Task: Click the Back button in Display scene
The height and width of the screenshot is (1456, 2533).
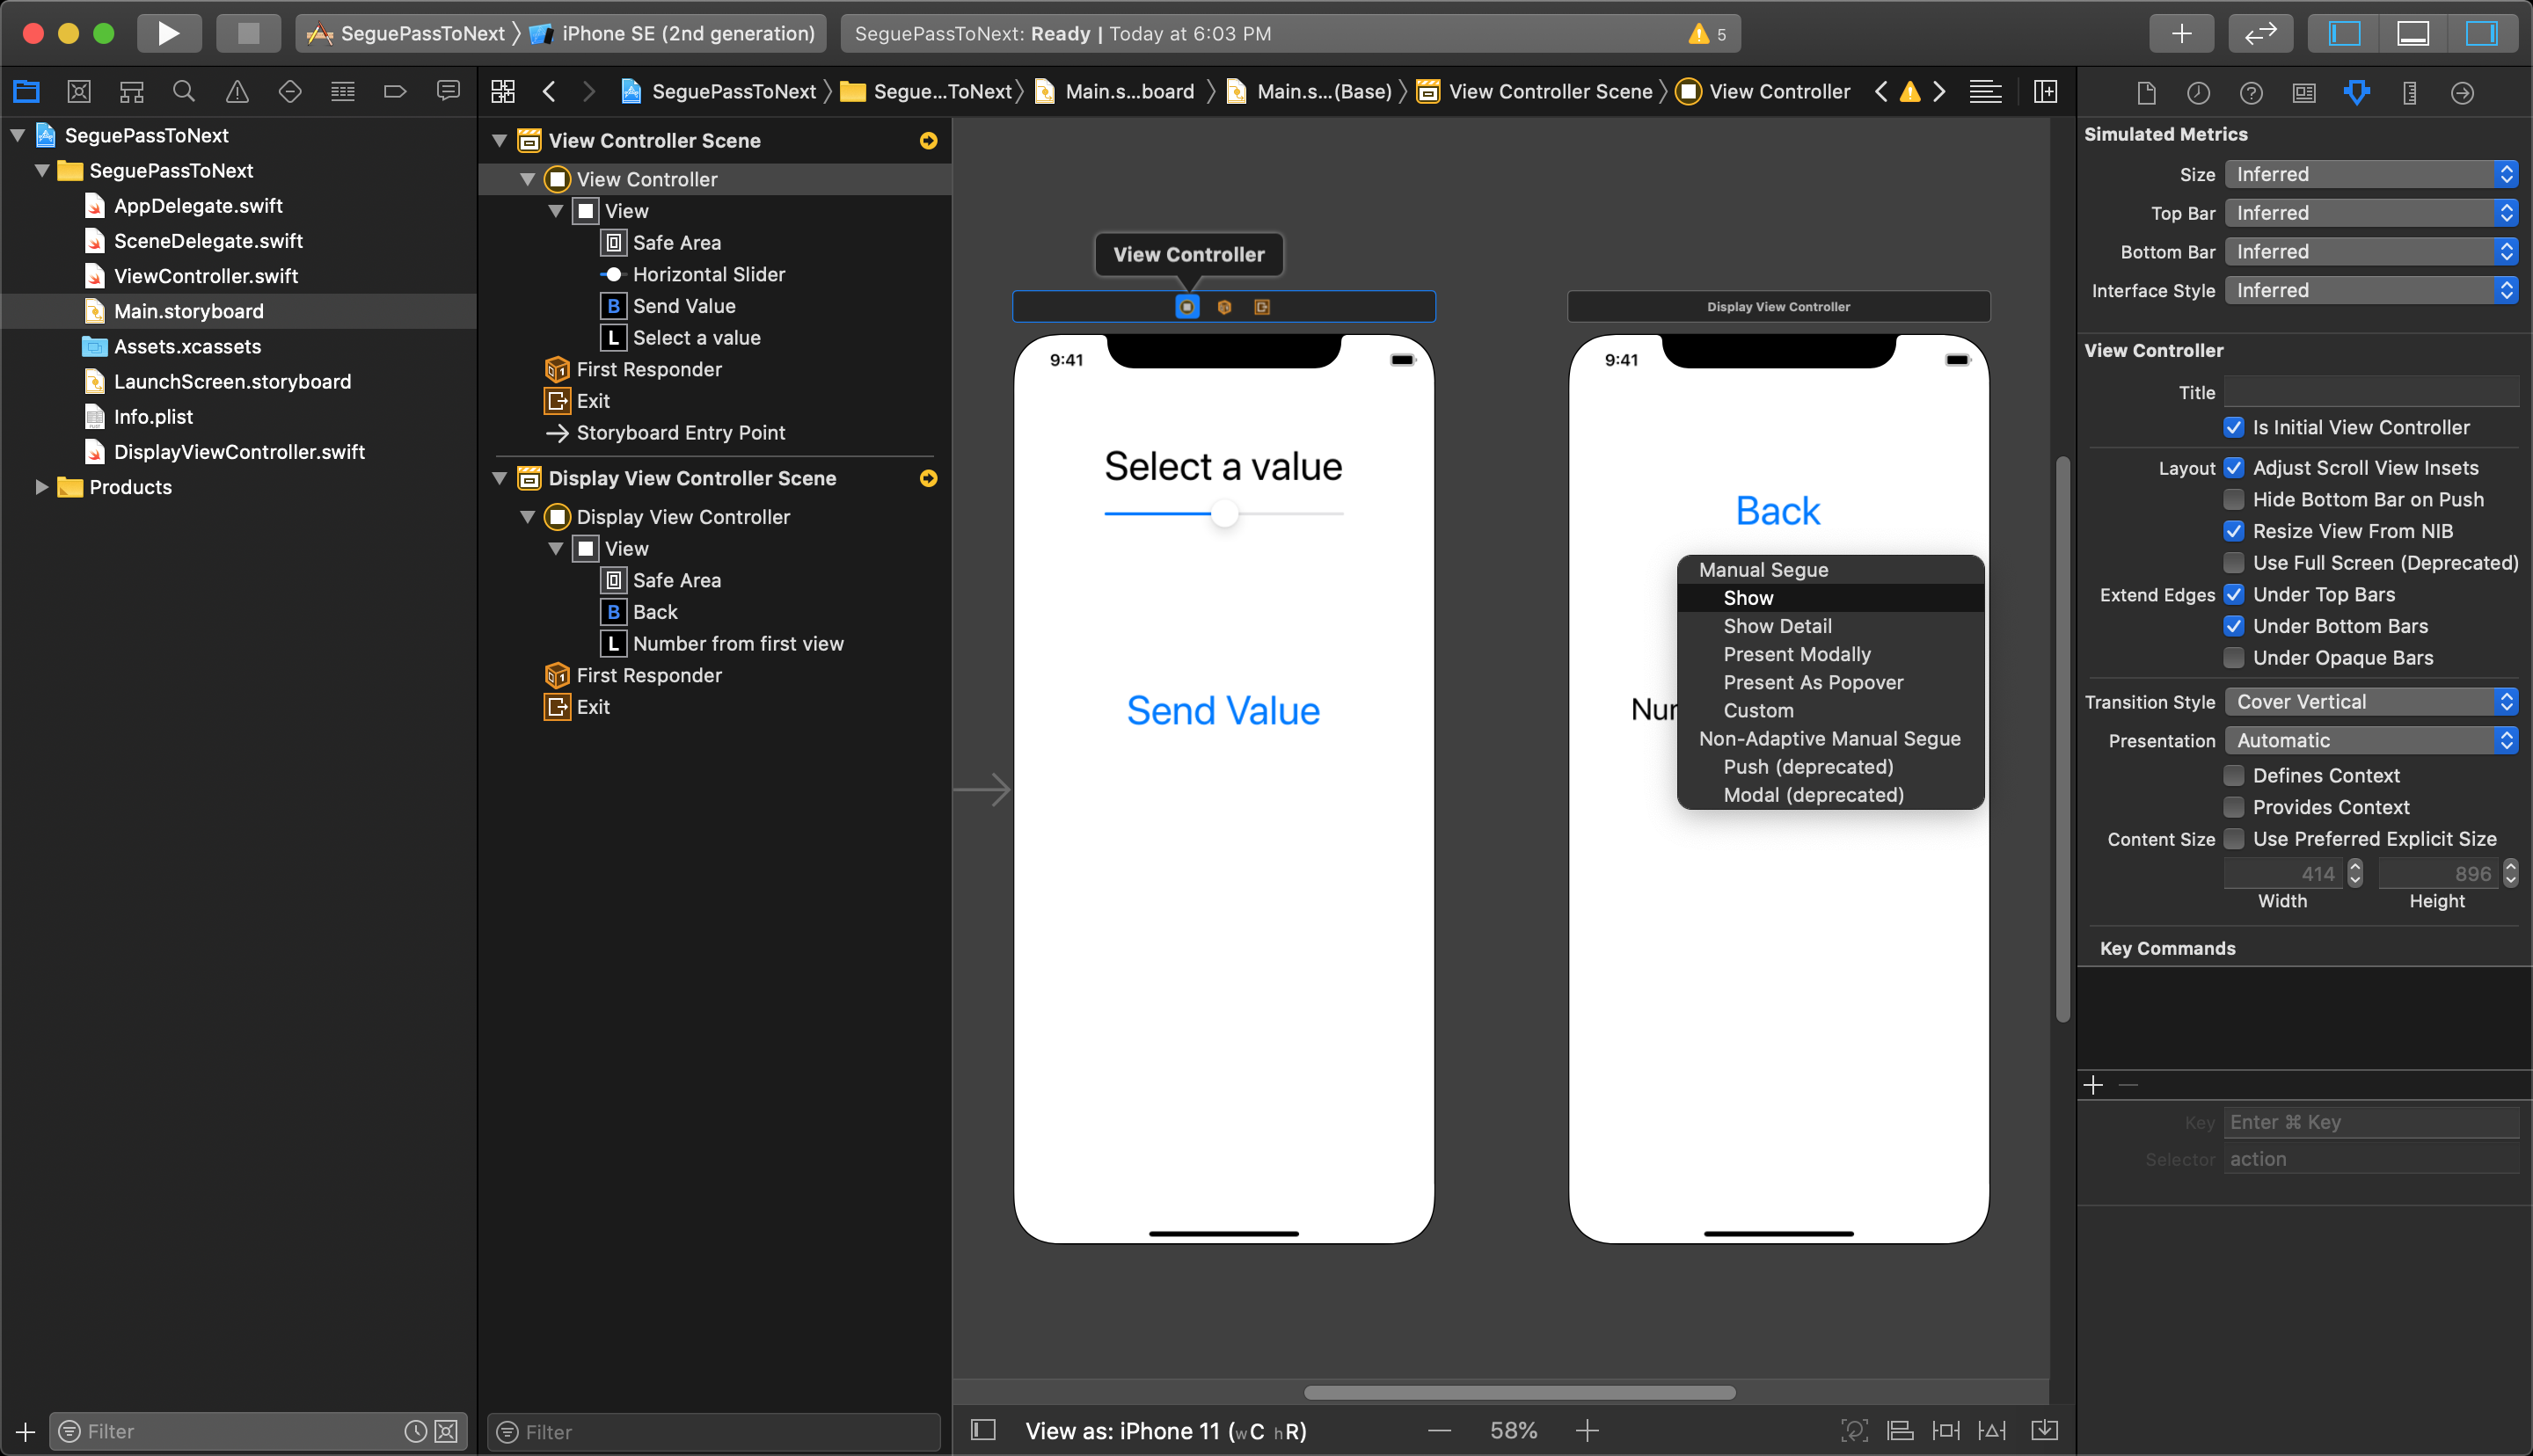Action: pos(1777,511)
